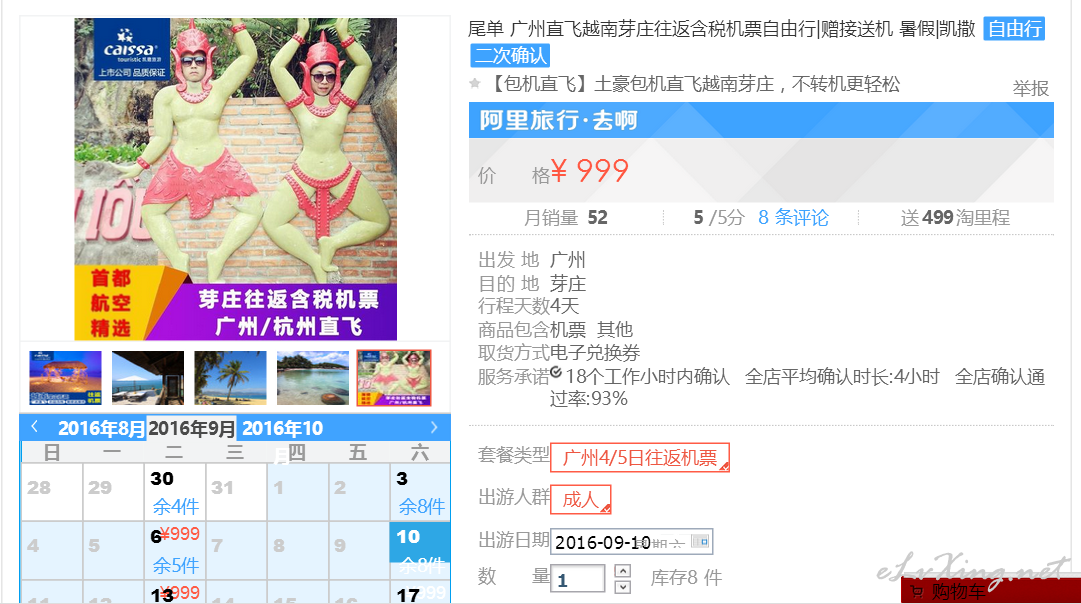The height and width of the screenshot is (604, 1081).
Task: Select September 10 in the calendar
Action: (421, 550)
